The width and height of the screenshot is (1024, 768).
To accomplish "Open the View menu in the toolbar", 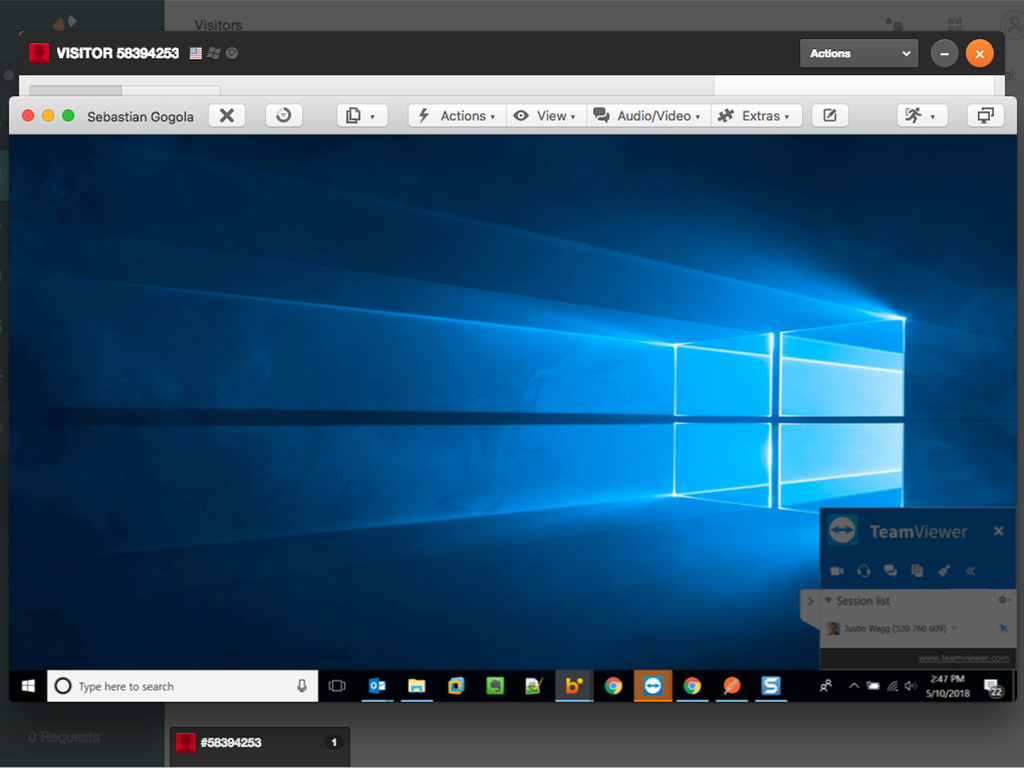I will pos(546,115).
